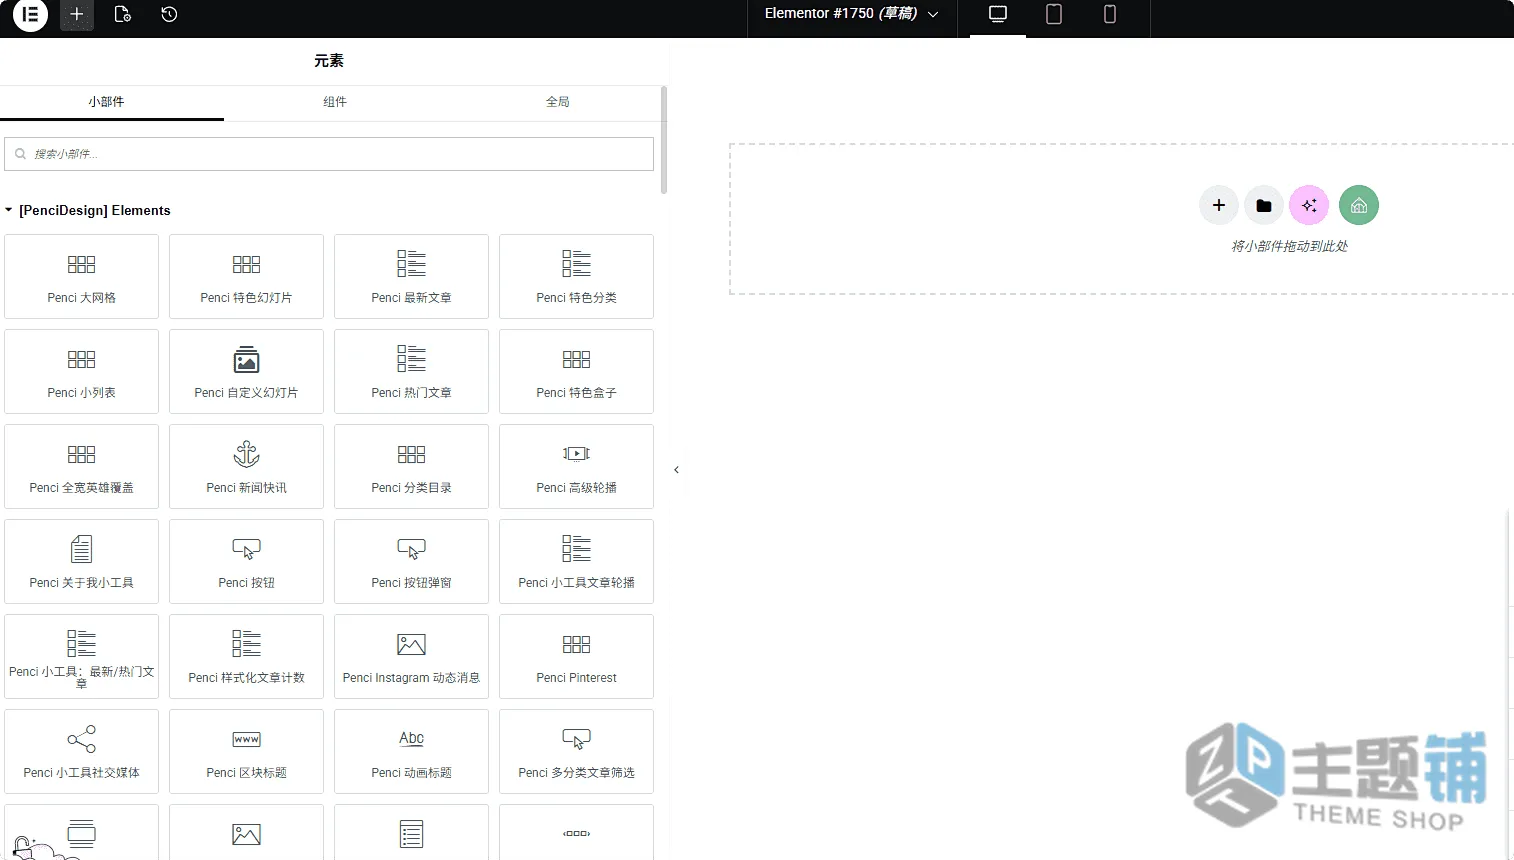Choose the Penci 特色分类 widget
The width and height of the screenshot is (1514, 860).
pos(577,277)
